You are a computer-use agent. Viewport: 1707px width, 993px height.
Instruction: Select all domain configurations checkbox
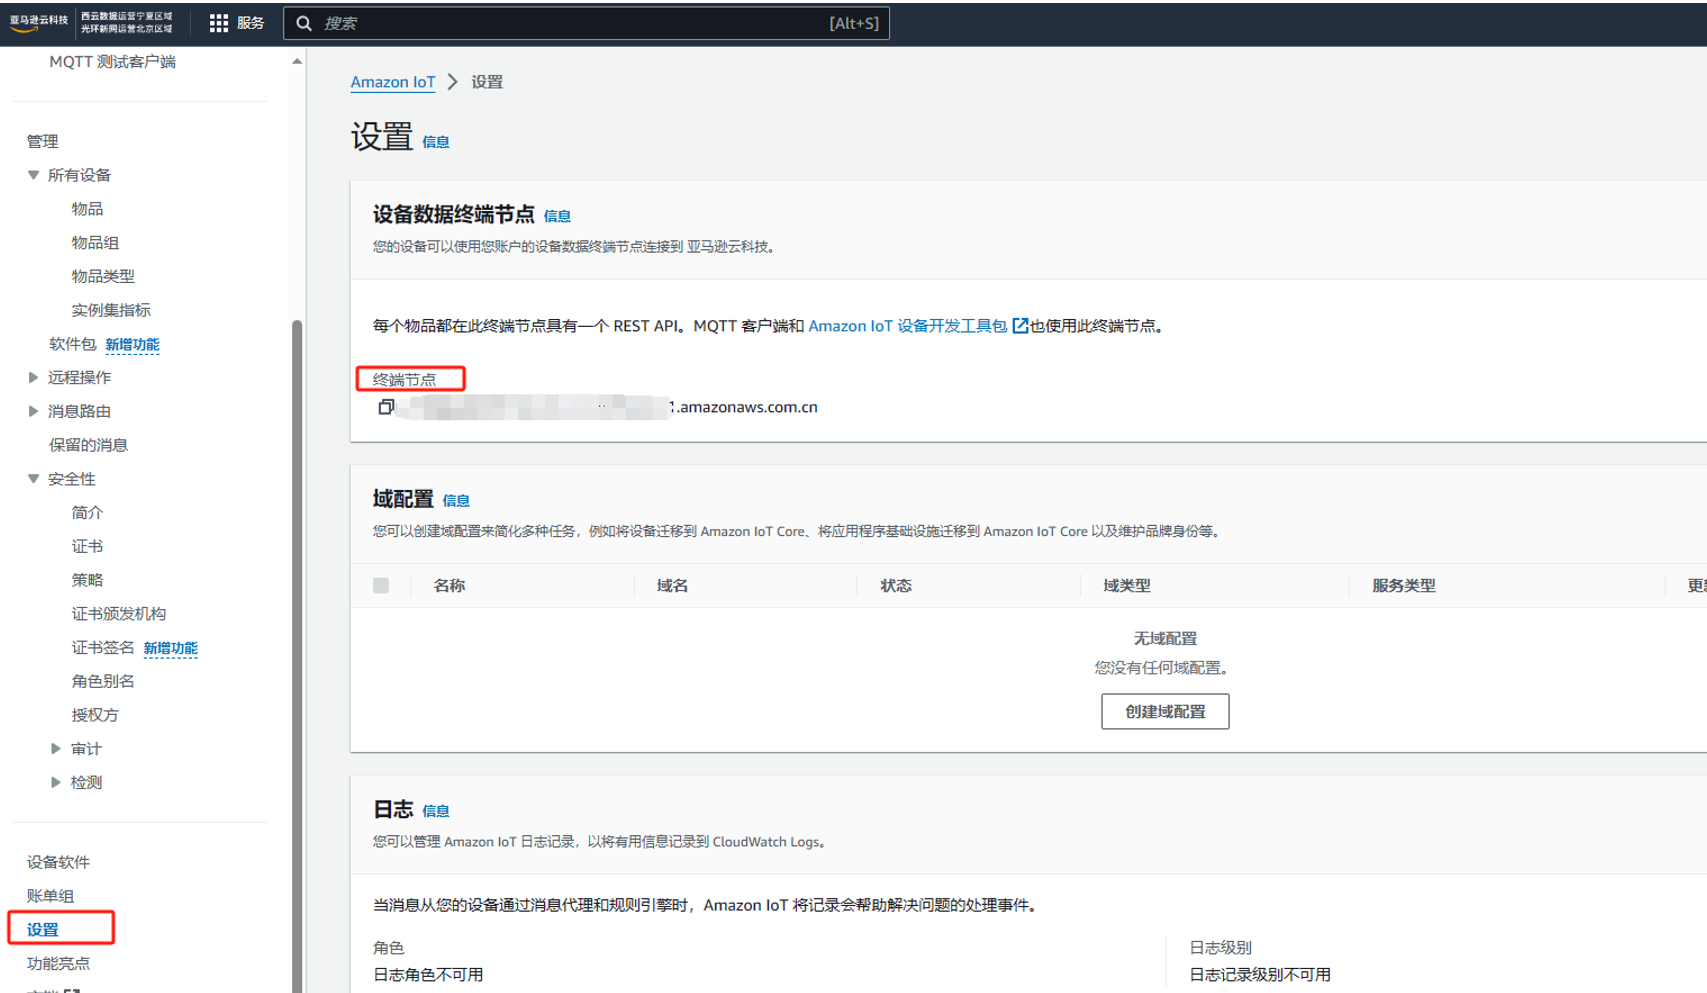click(381, 585)
